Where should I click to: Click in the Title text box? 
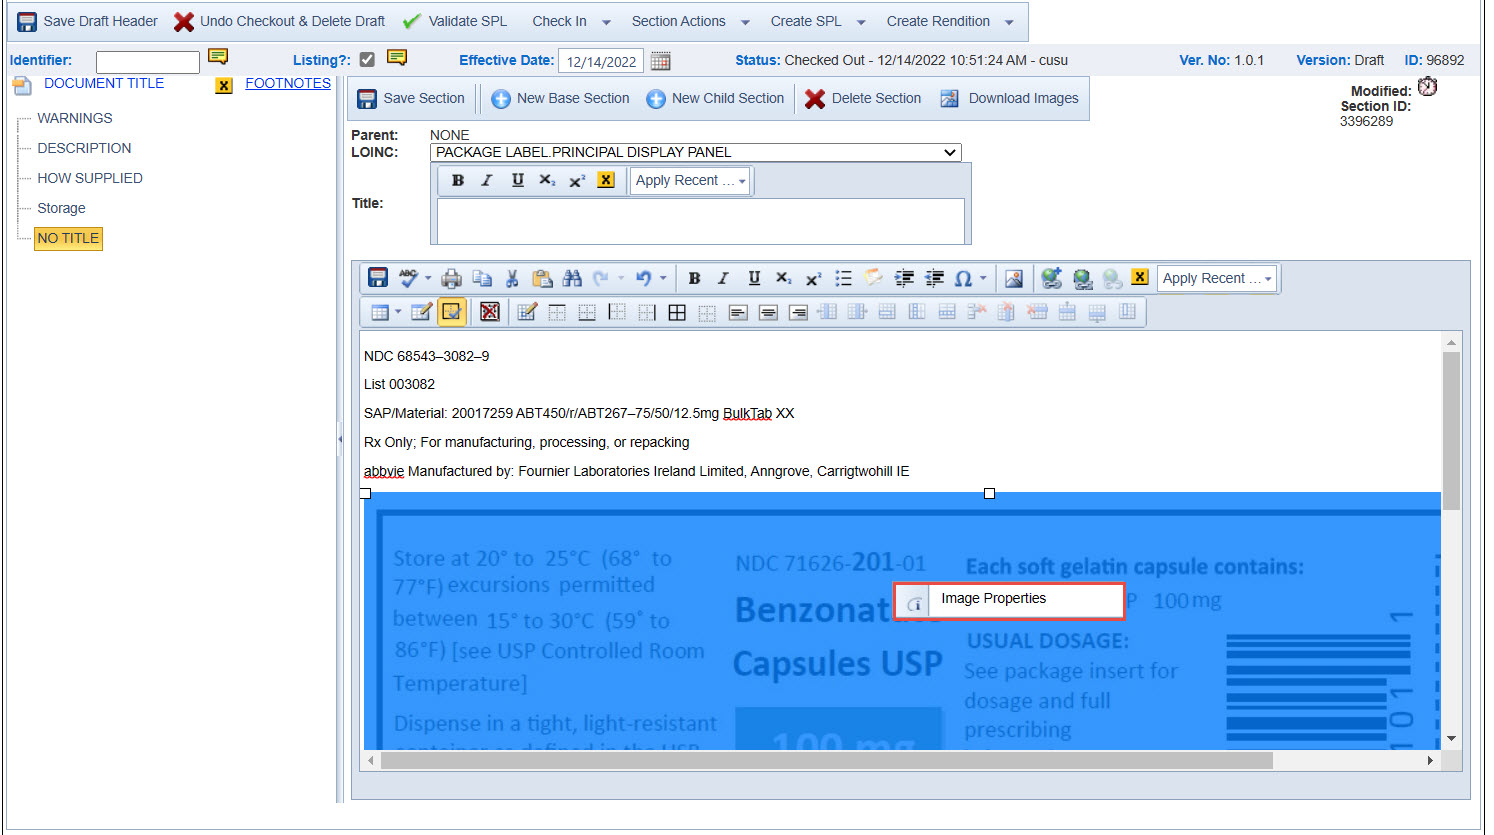(701, 221)
